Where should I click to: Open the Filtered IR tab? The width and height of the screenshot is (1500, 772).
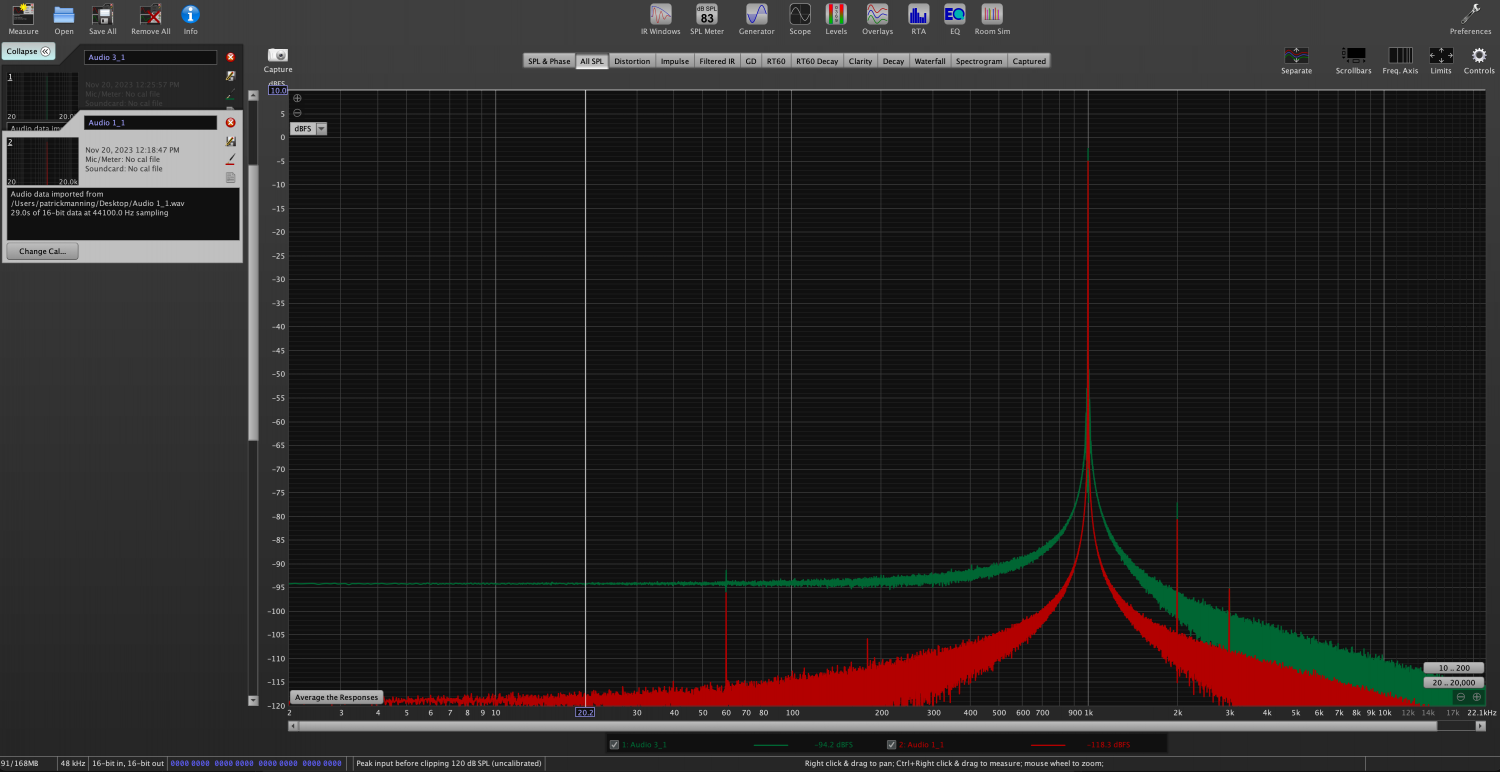pos(717,61)
